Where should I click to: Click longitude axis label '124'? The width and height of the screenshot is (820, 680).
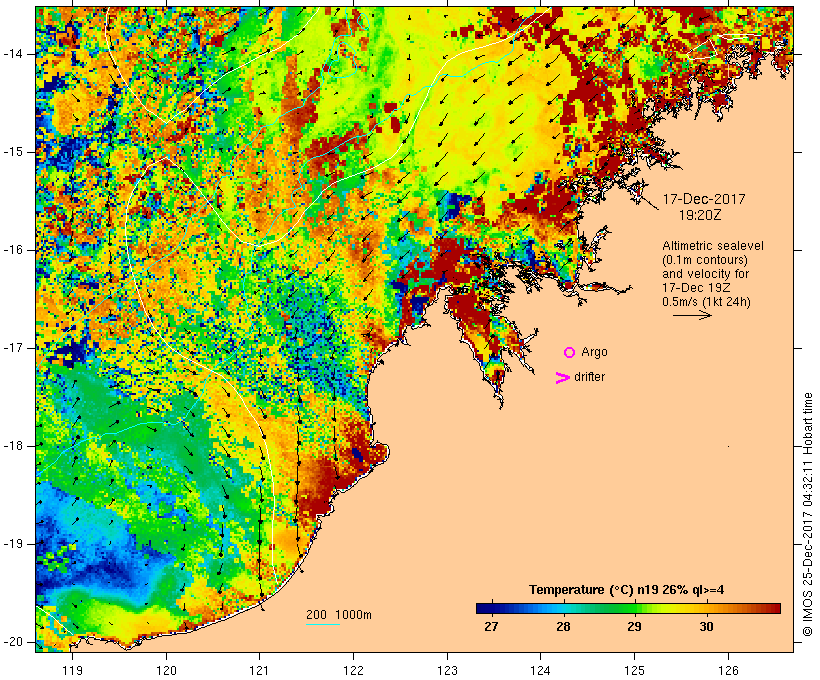click(x=541, y=671)
